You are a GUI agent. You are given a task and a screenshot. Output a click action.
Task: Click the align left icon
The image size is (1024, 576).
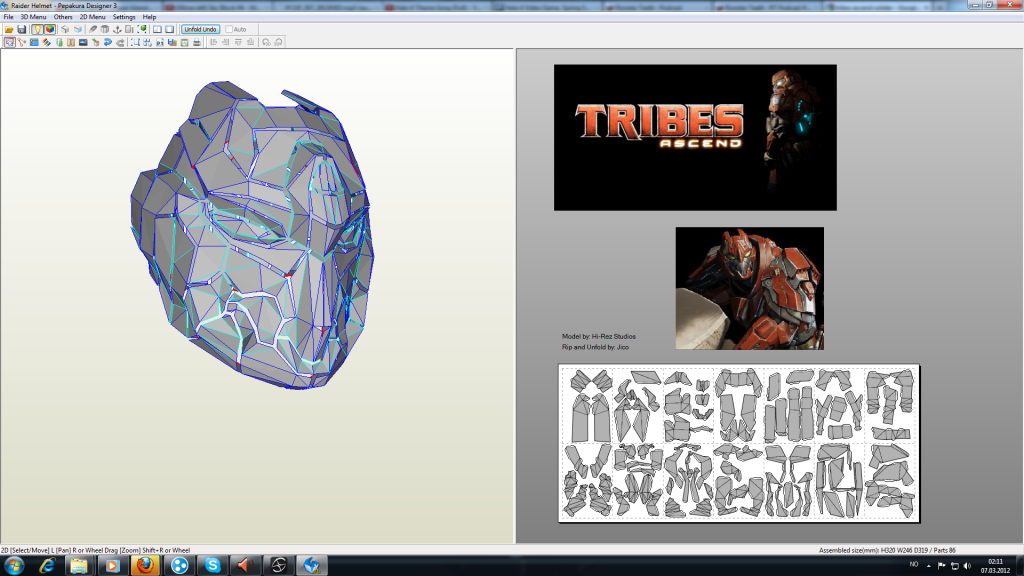pyautogui.click(x=213, y=42)
